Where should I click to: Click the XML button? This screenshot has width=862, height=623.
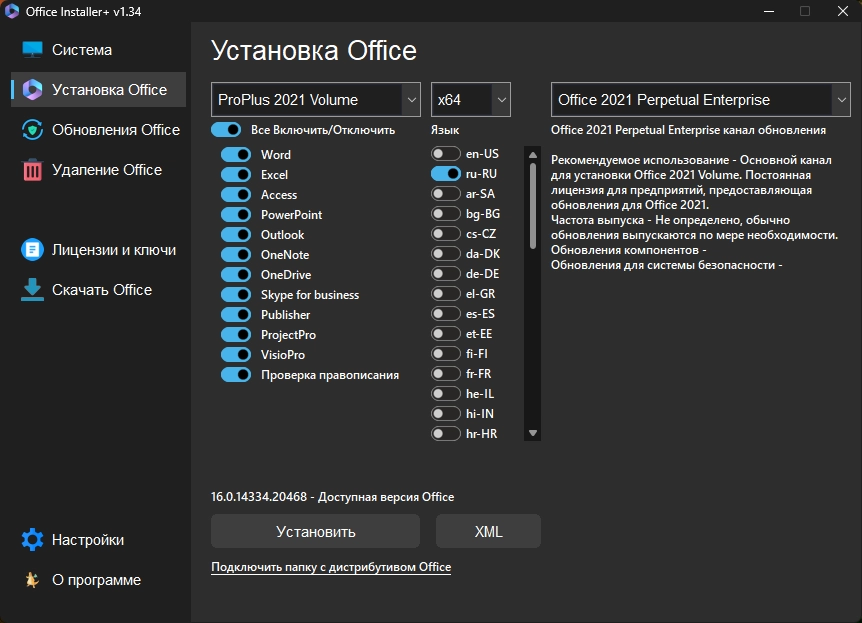tap(488, 531)
